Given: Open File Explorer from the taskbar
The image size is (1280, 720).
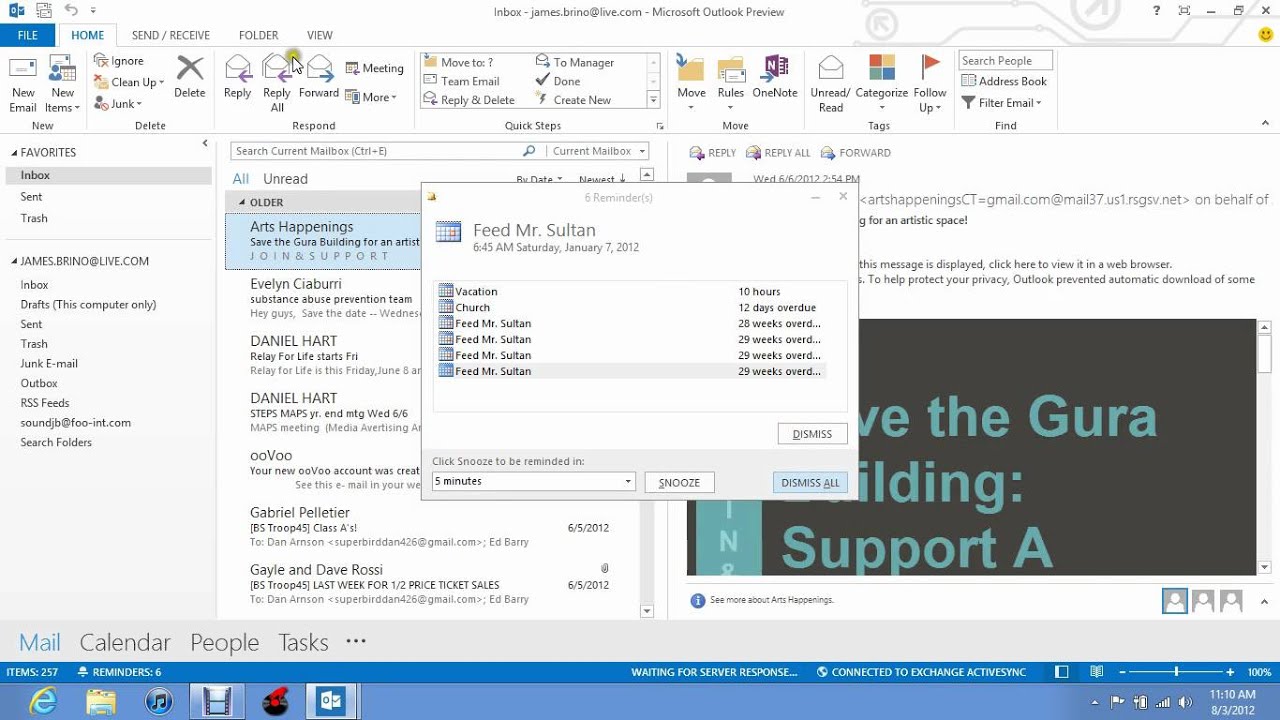Looking at the screenshot, I should pos(101,702).
